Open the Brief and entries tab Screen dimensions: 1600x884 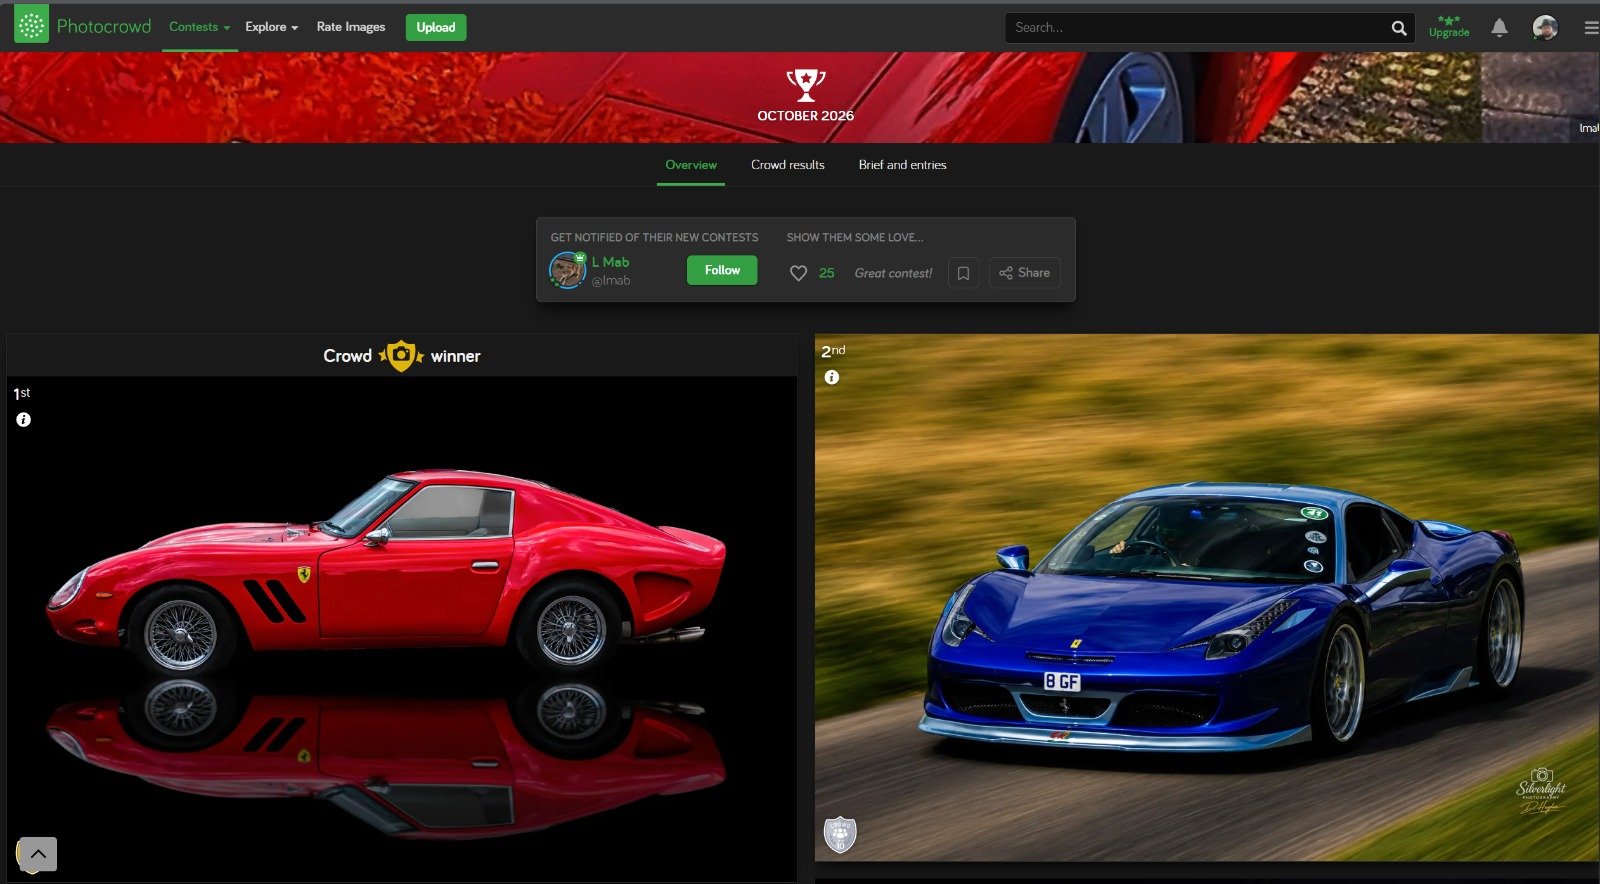click(x=902, y=165)
